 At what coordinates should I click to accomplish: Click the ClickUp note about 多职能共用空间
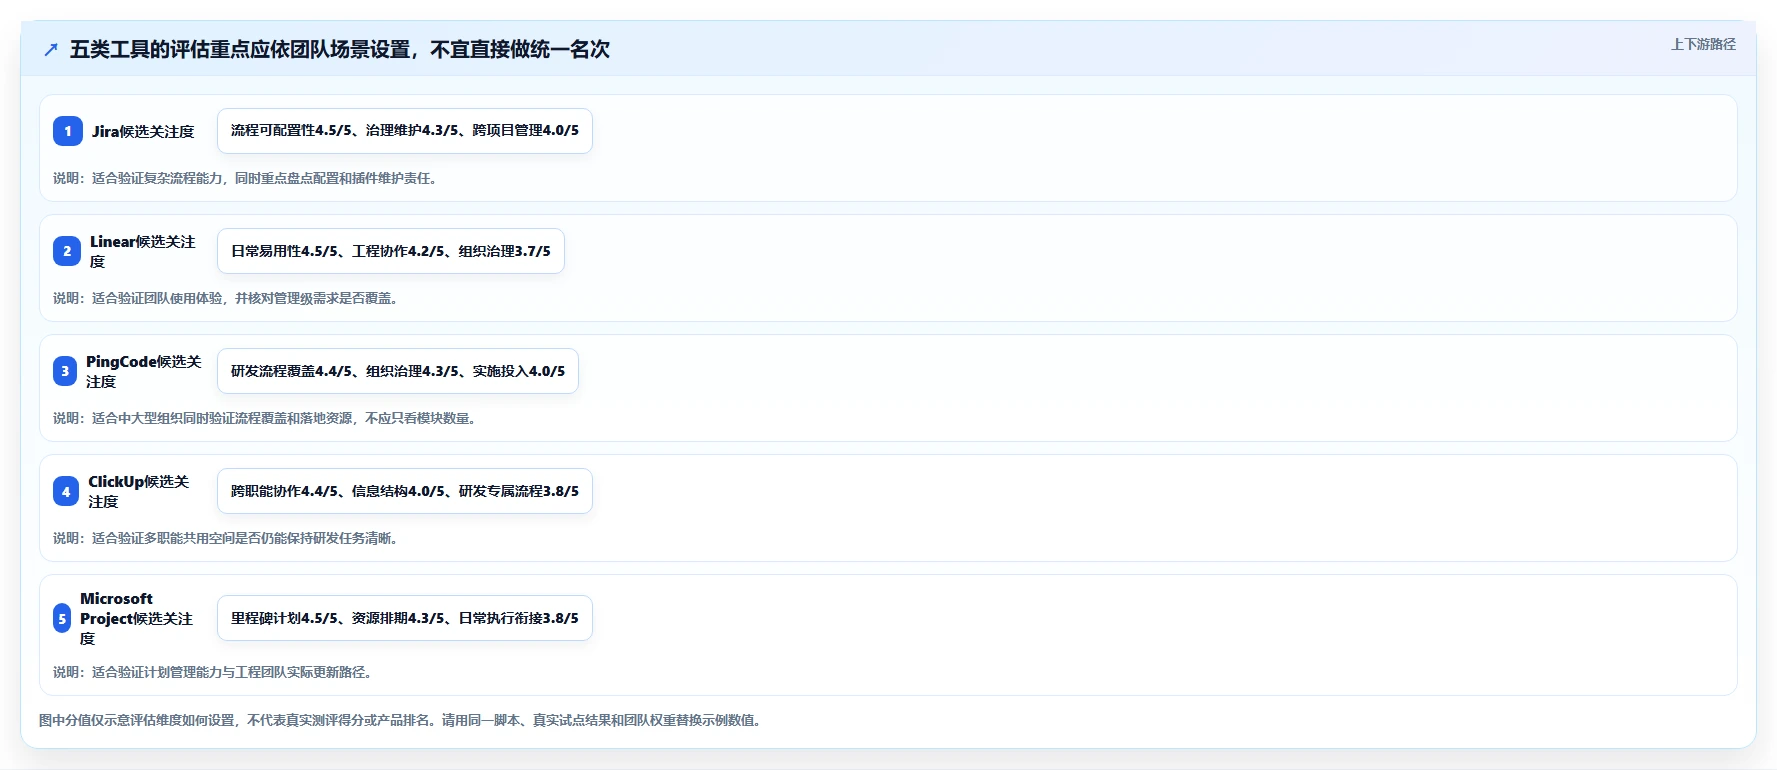[226, 538]
